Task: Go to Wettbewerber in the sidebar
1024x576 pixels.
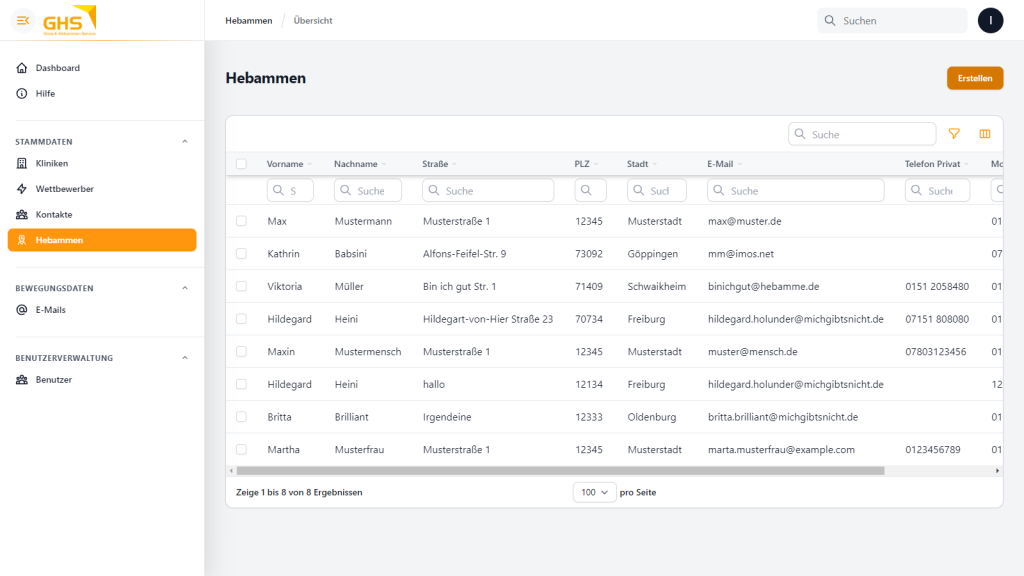Action: point(64,189)
